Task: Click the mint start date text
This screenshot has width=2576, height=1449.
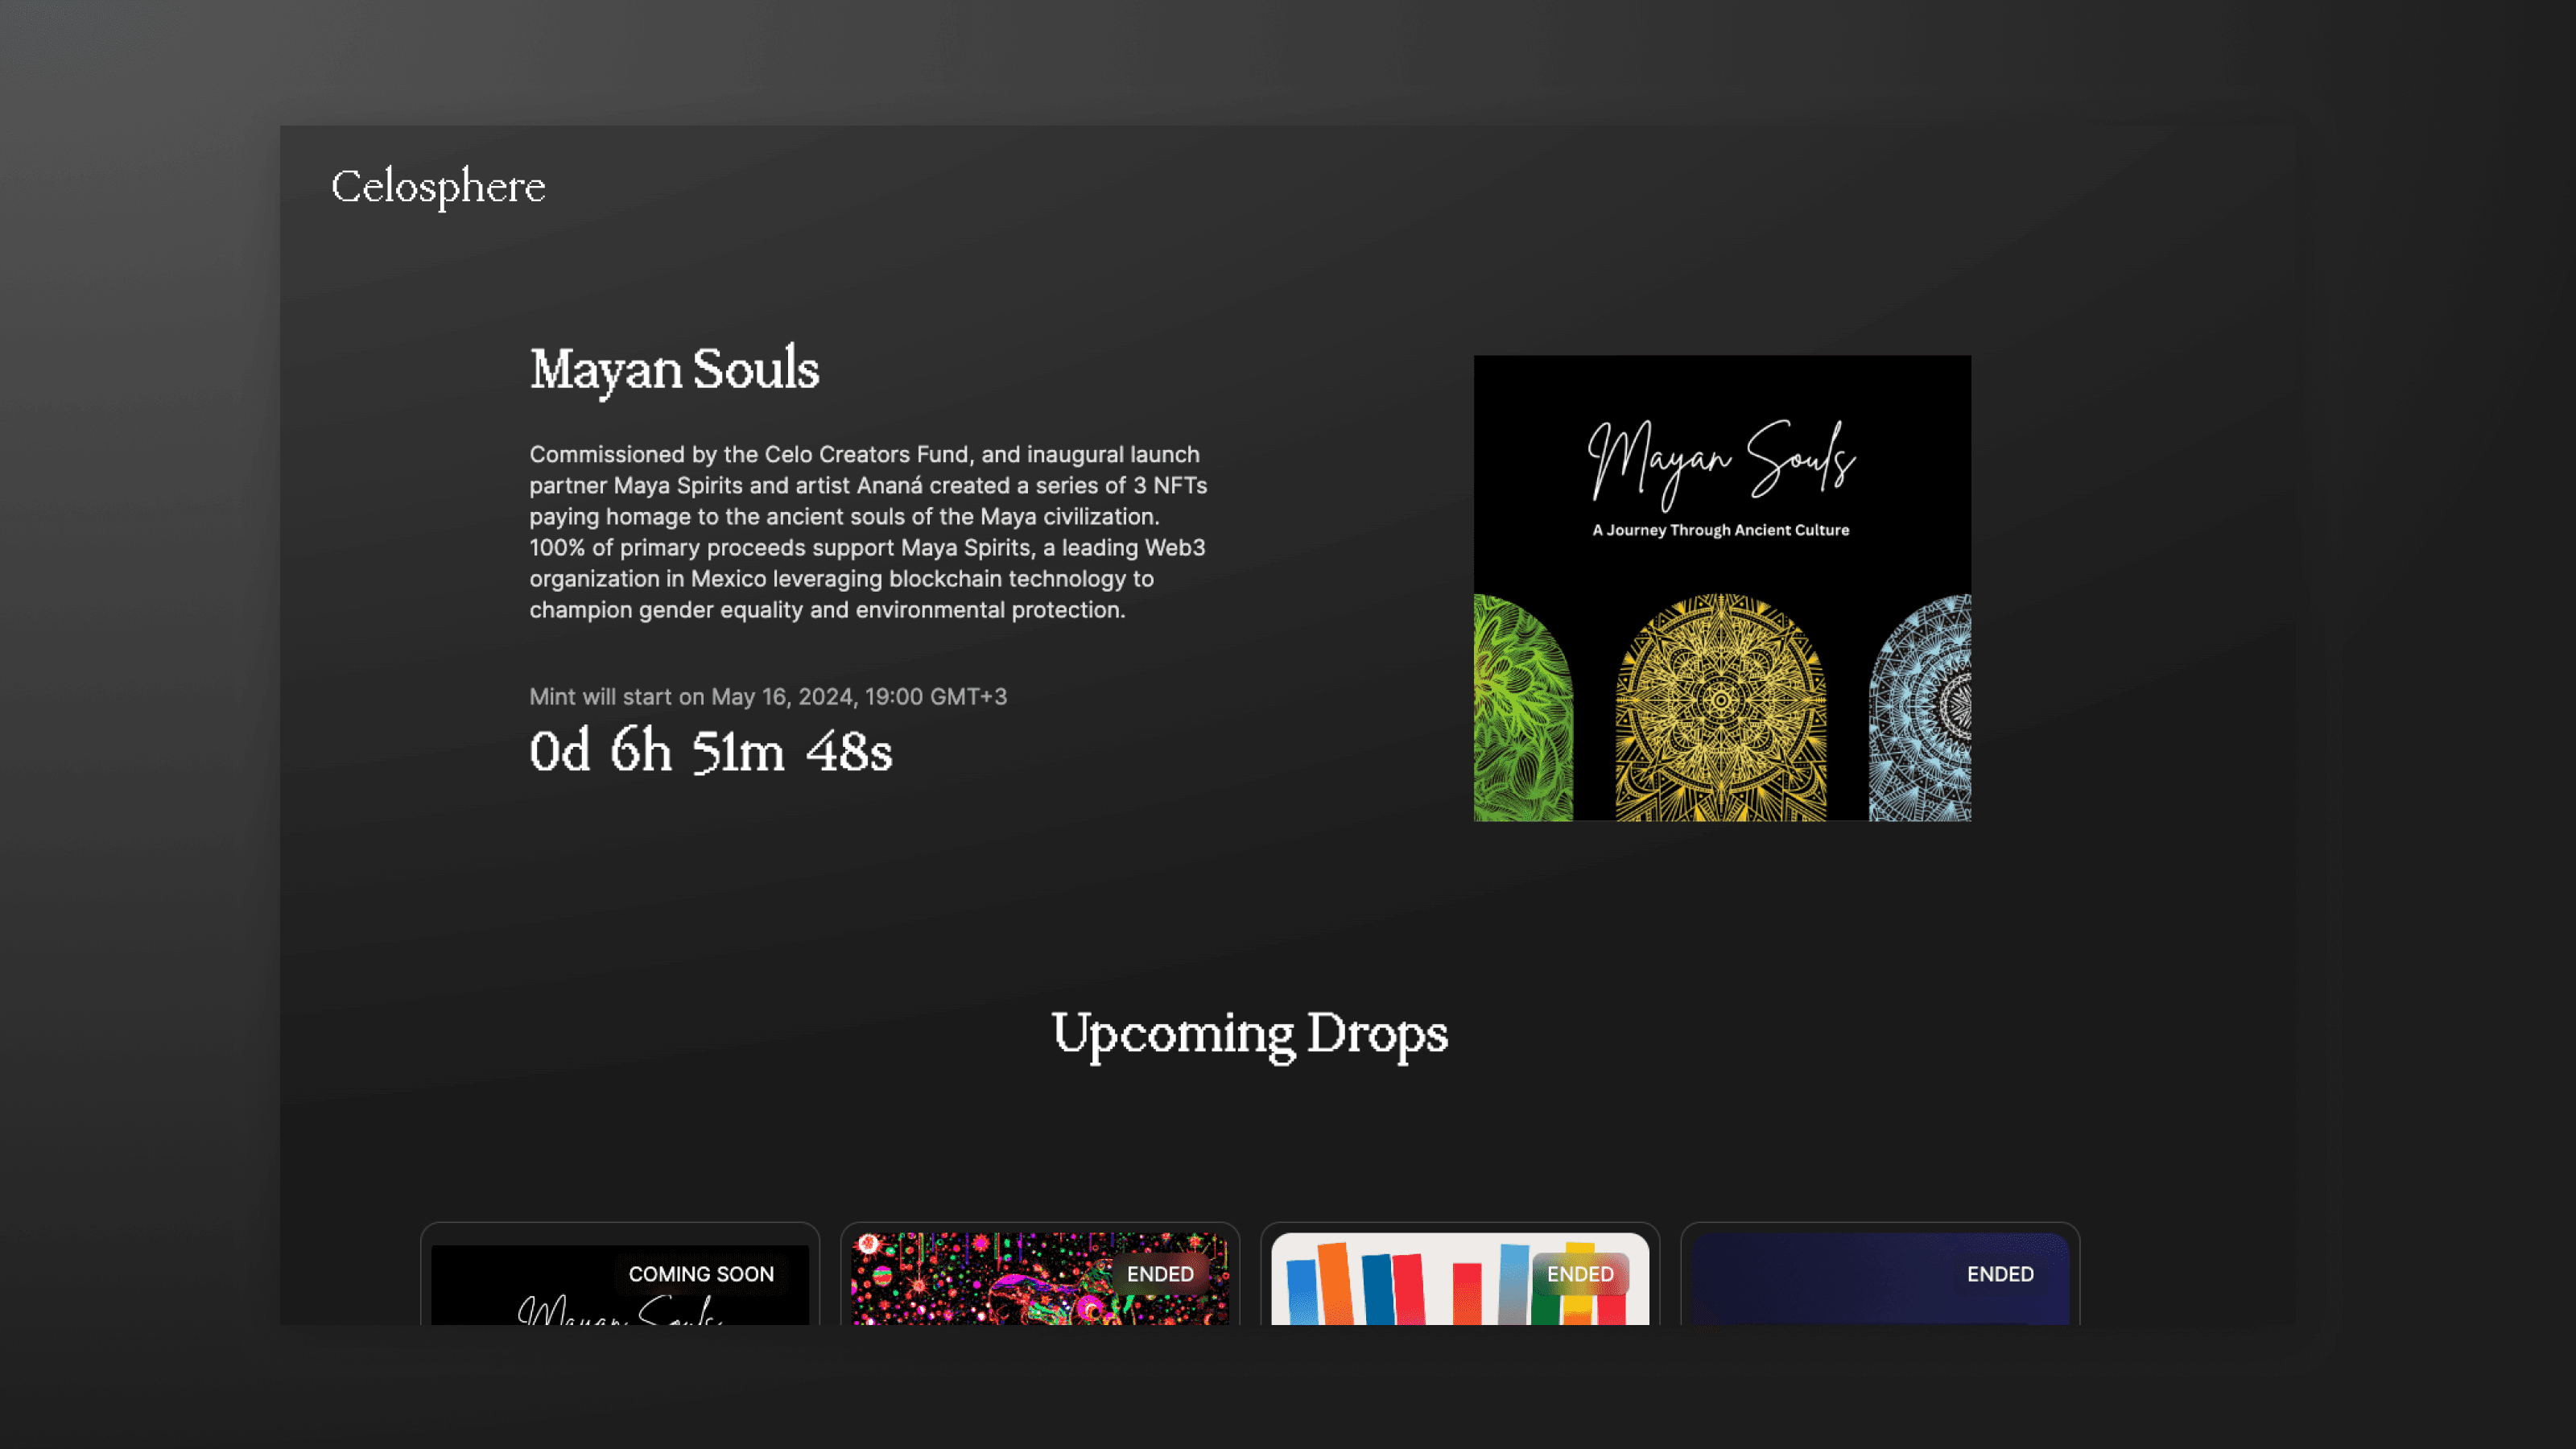Action: pyautogui.click(x=768, y=697)
